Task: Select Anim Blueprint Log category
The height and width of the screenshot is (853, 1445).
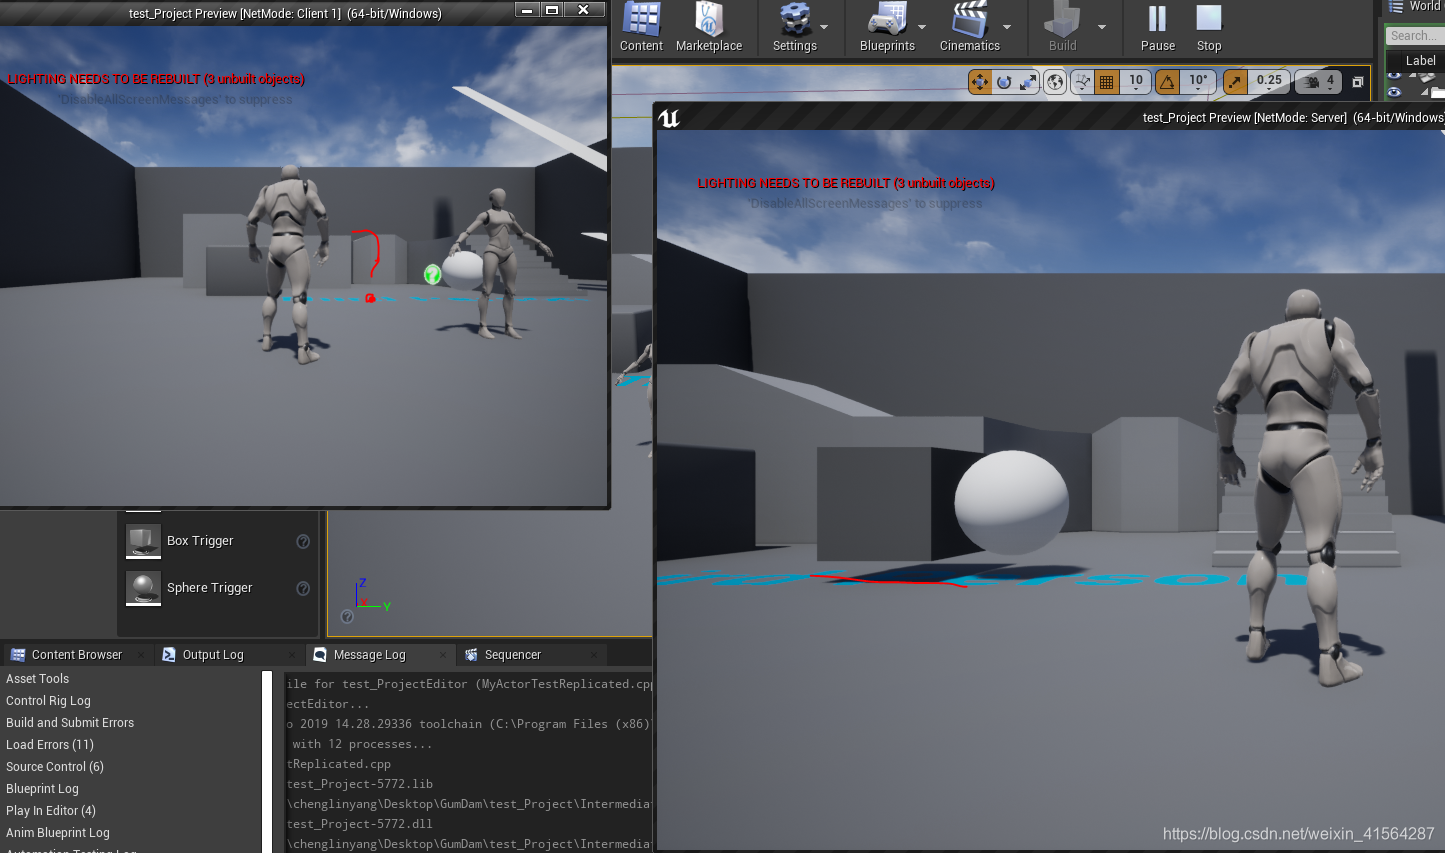Action: (x=58, y=833)
